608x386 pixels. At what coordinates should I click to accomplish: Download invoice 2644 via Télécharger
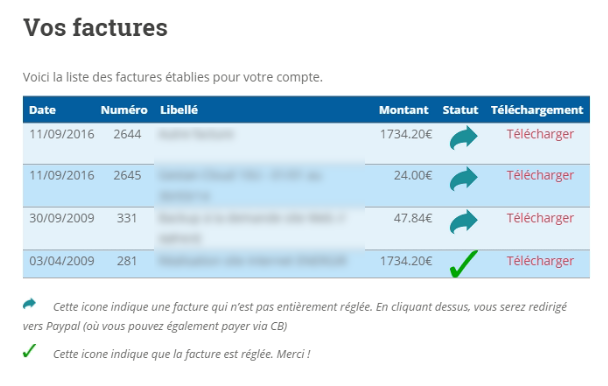tap(540, 134)
